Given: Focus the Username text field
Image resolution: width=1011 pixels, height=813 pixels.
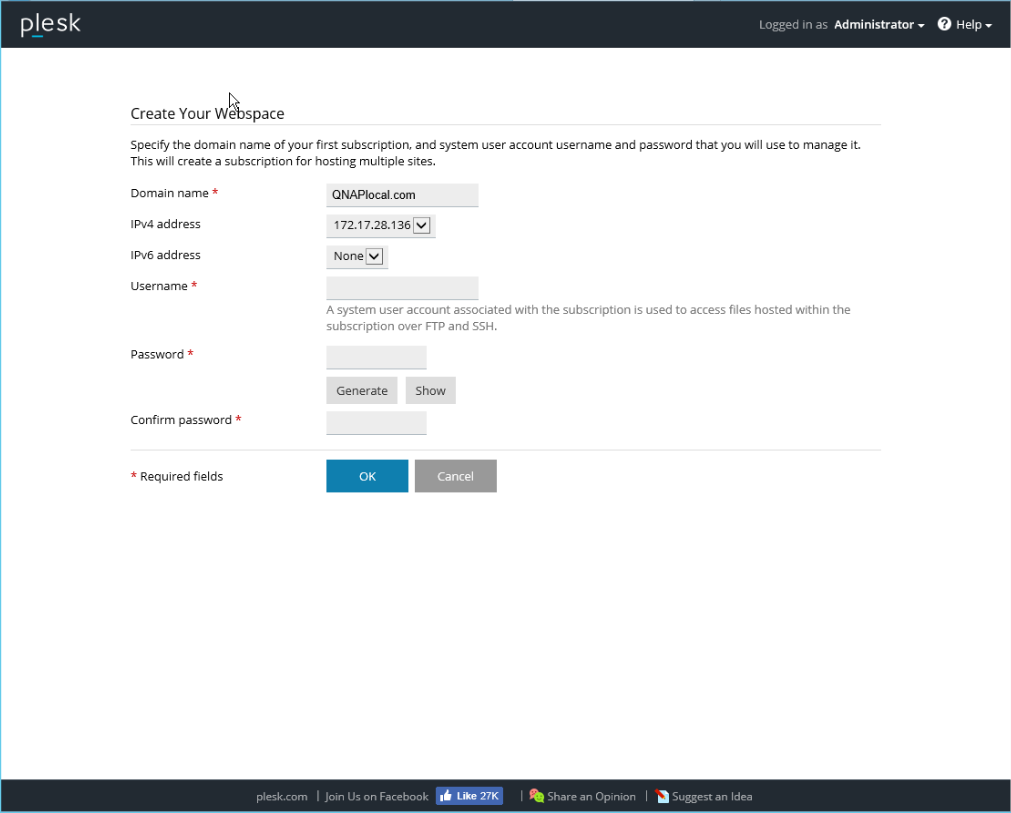Looking at the screenshot, I should click(402, 288).
